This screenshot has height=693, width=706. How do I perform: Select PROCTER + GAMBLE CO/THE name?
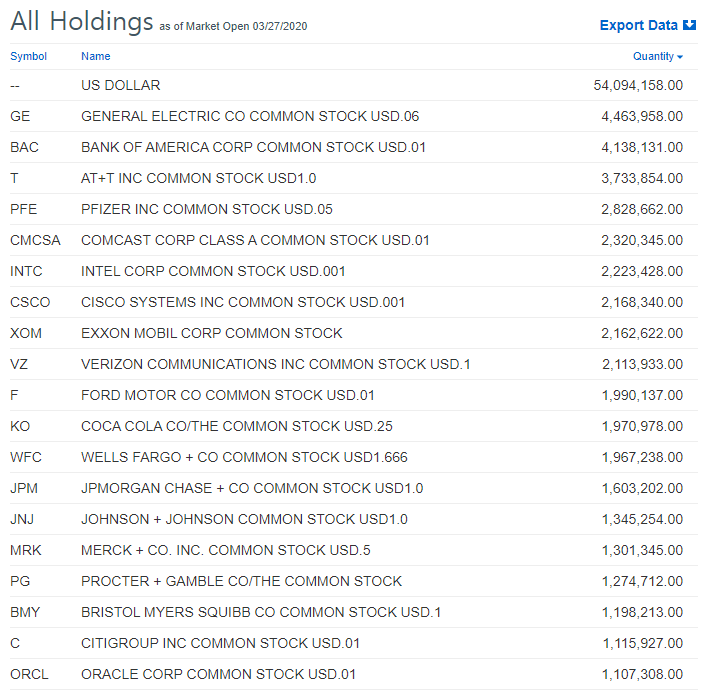[241, 581]
